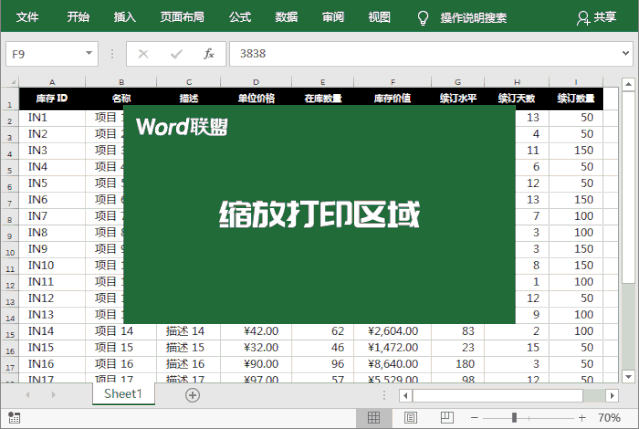Click the Select All corner triangle
Image resolution: width=639 pixels, height=429 pixels.
point(13,82)
